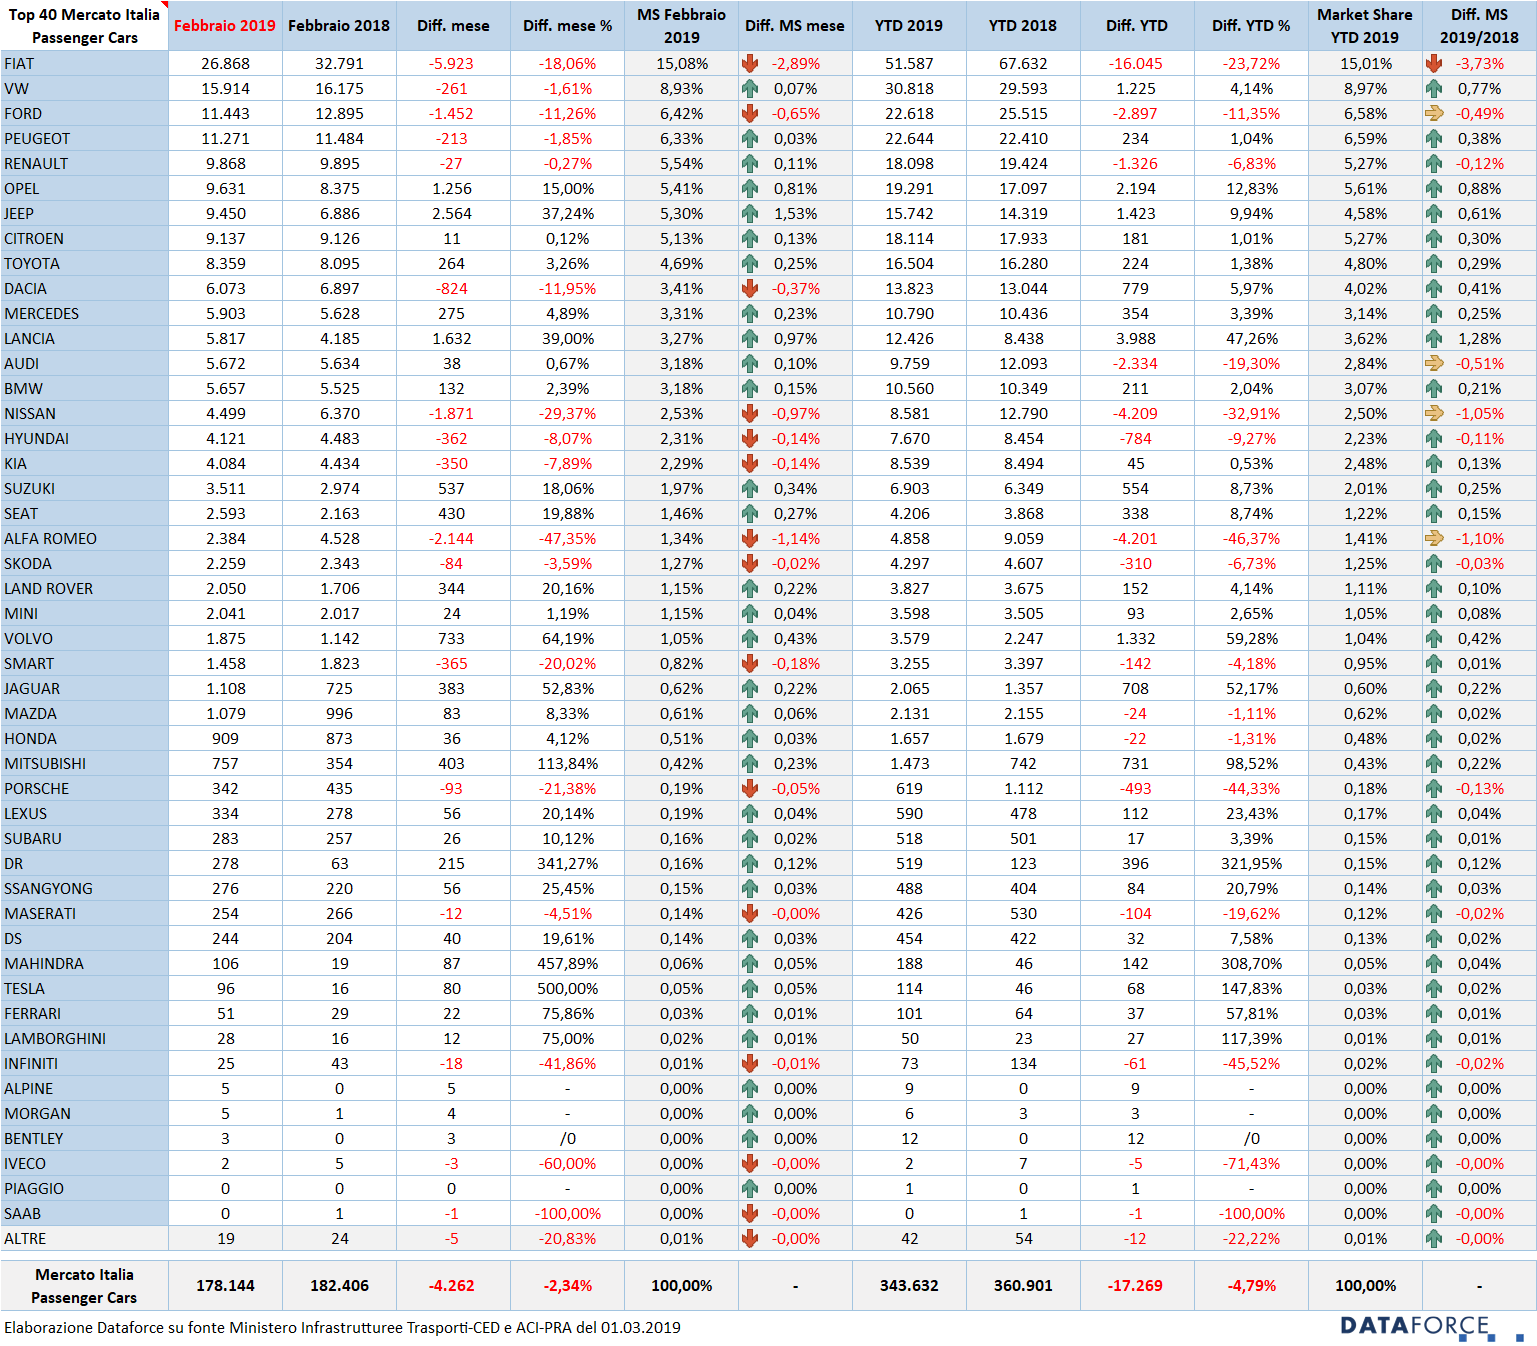This screenshot has height=1346, width=1537.
Task: Click FIAT Febbraio 2019 value 26.868
Action: 225,63
